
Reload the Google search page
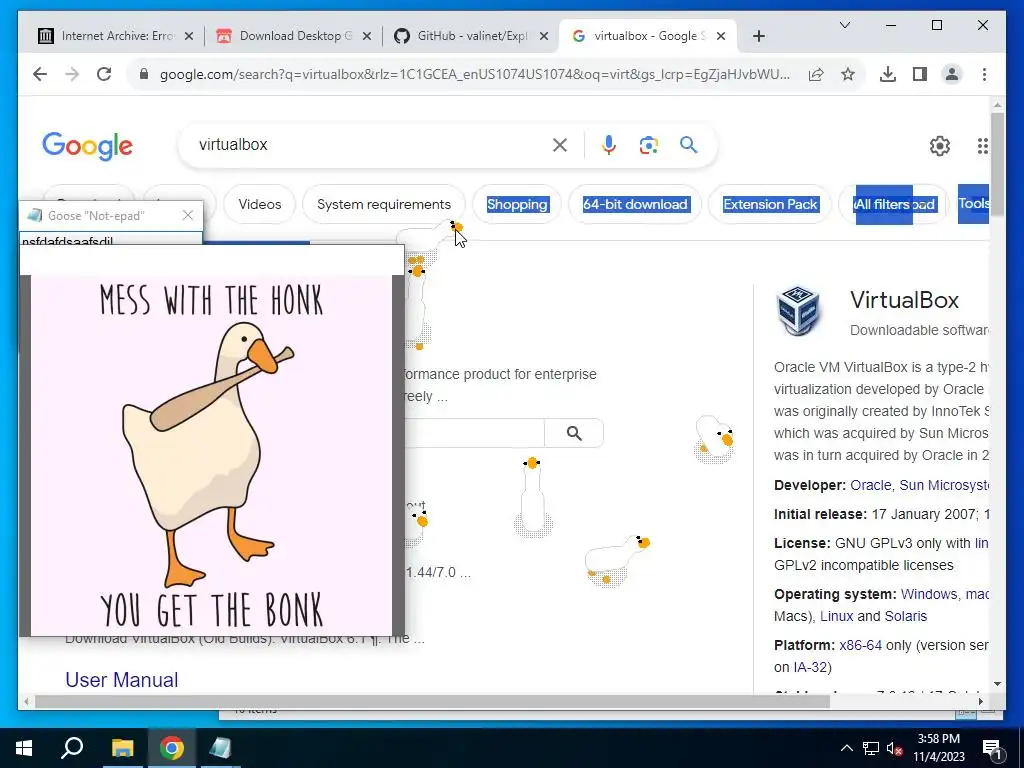tap(104, 74)
